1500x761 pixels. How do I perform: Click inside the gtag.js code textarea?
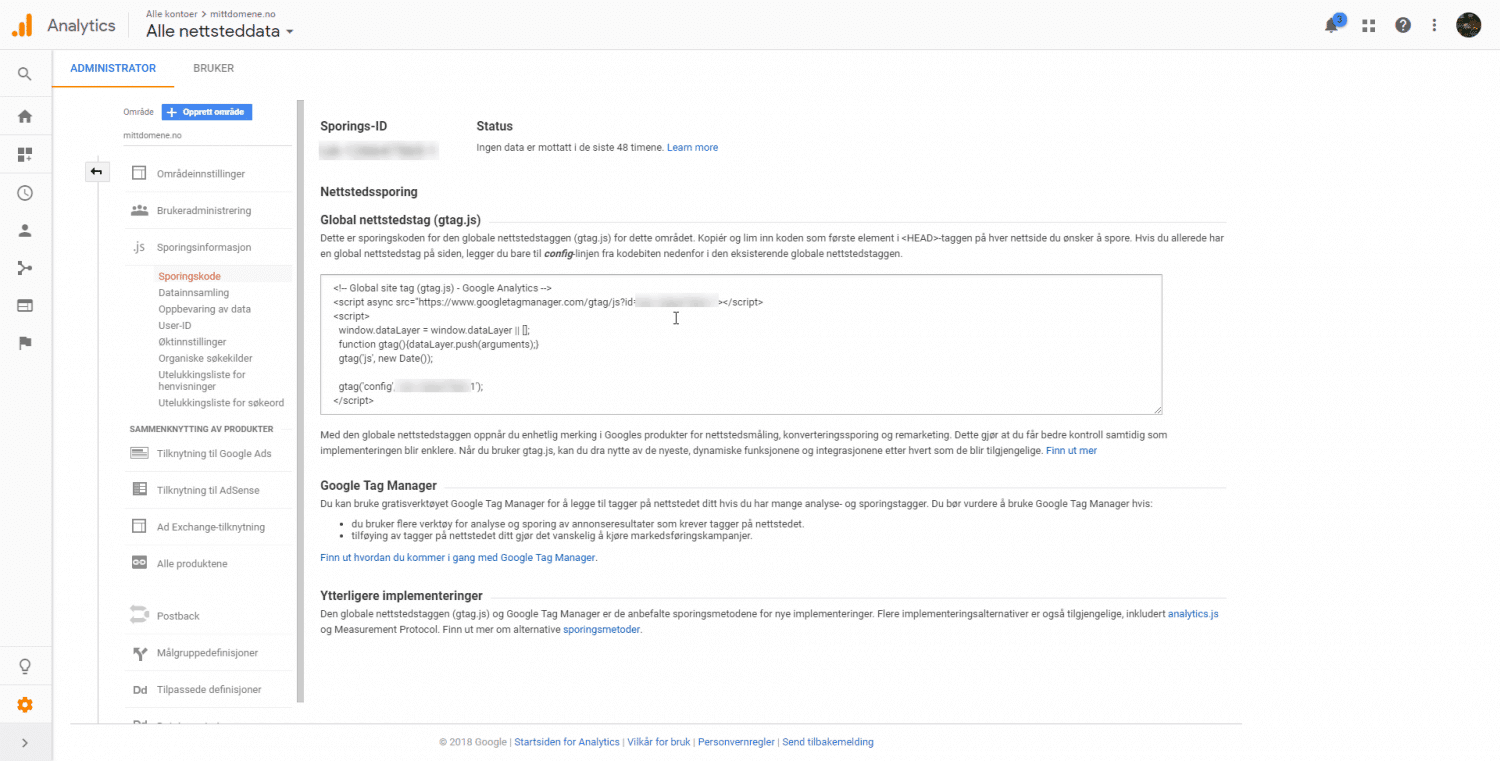pyautogui.click(x=741, y=344)
